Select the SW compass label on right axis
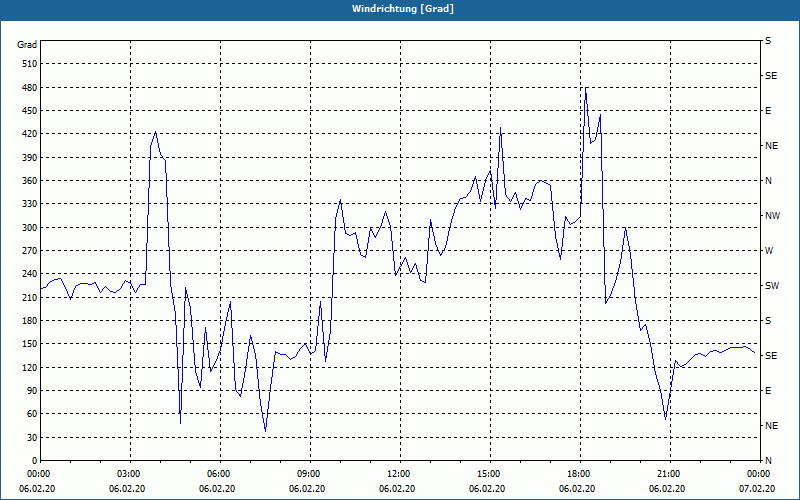This screenshot has width=800, height=500. click(x=772, y=286)
